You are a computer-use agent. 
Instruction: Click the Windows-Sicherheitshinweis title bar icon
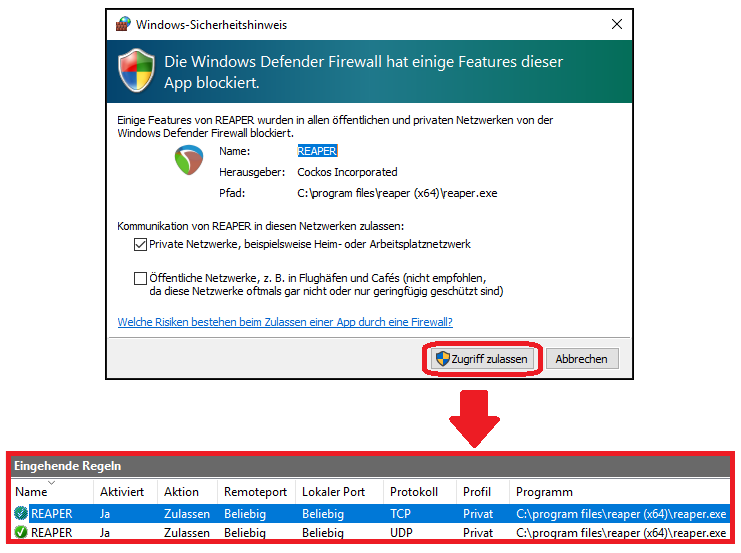coord(123,23)
